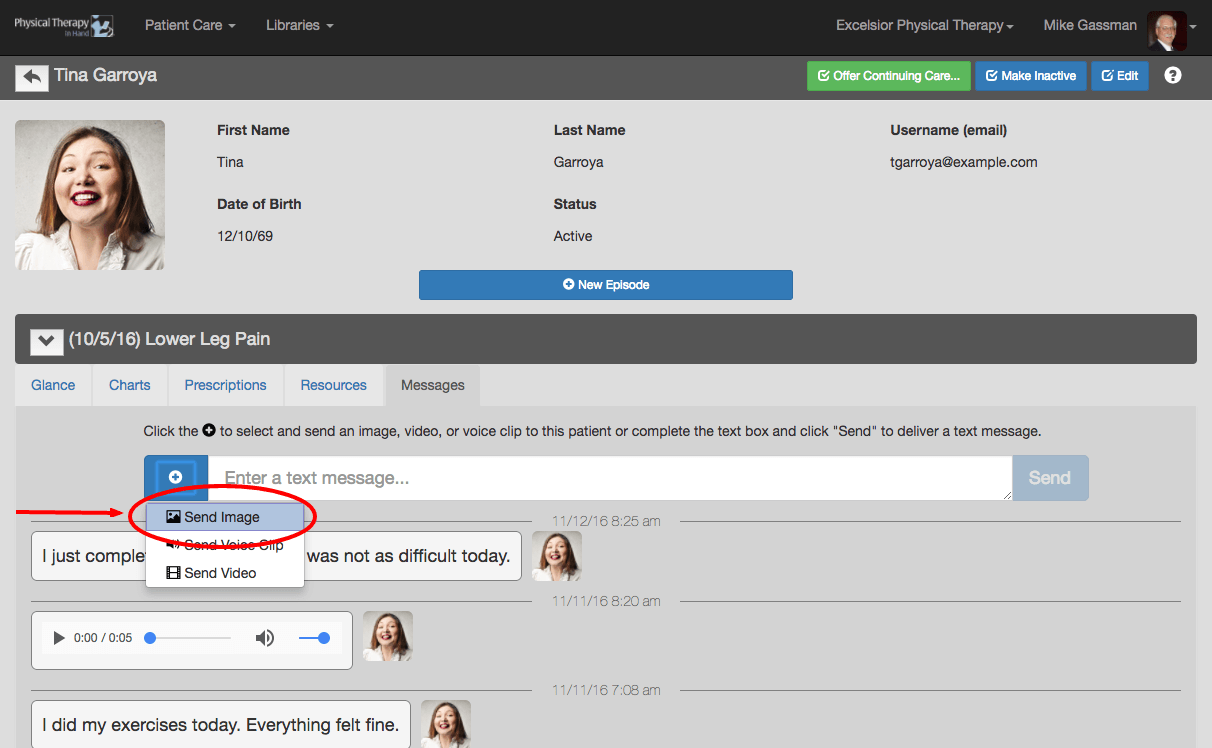This screenshot has height=748, width=1212.
Task: Click the Physical Therapy In Hand logo
Action: (x=64, y=25)
